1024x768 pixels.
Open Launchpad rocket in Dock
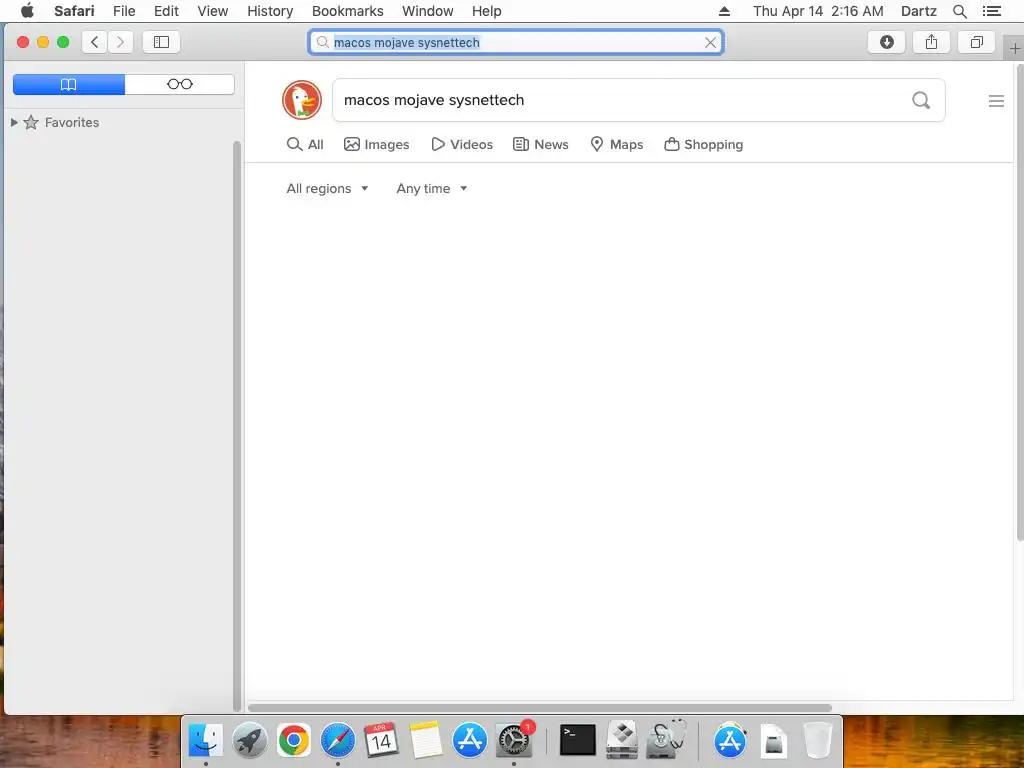coord(249,740)
